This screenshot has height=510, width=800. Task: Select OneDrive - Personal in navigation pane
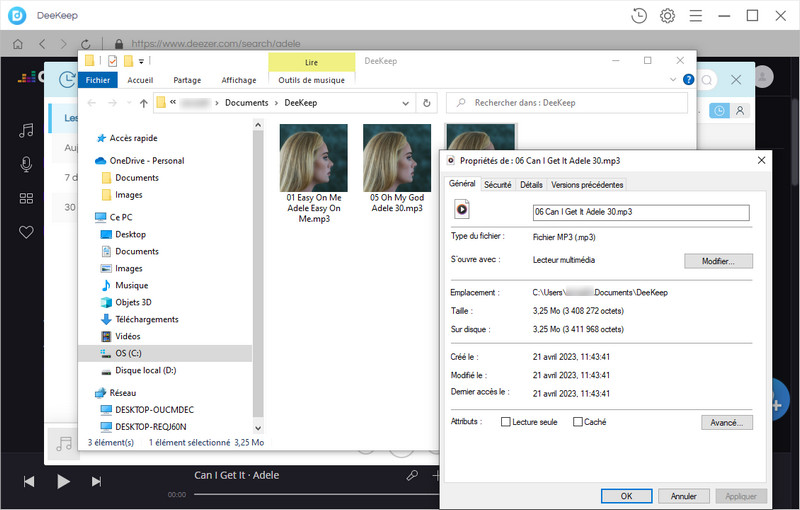(x=146, y=161)
